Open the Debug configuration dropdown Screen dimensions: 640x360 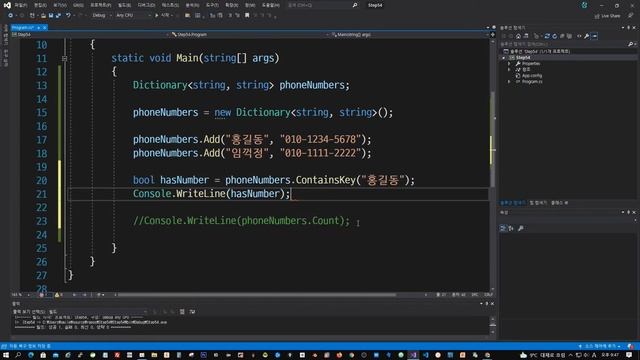click(x=102, y=16)
